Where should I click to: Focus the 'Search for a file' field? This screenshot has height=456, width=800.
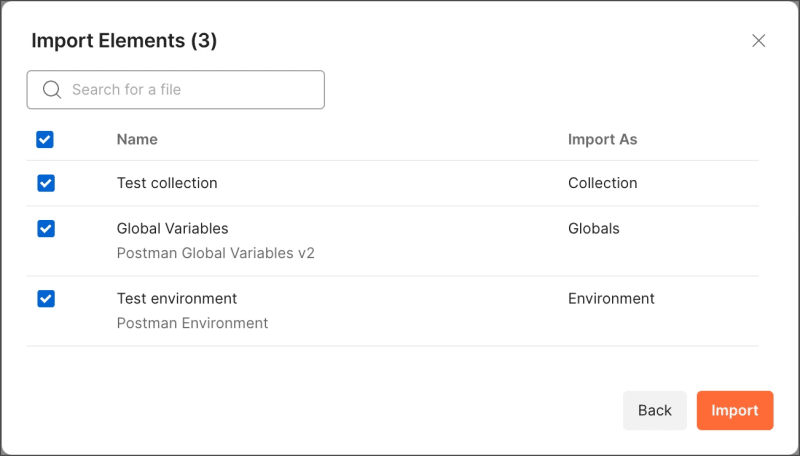pyautogui.click(x=190, y=90)
